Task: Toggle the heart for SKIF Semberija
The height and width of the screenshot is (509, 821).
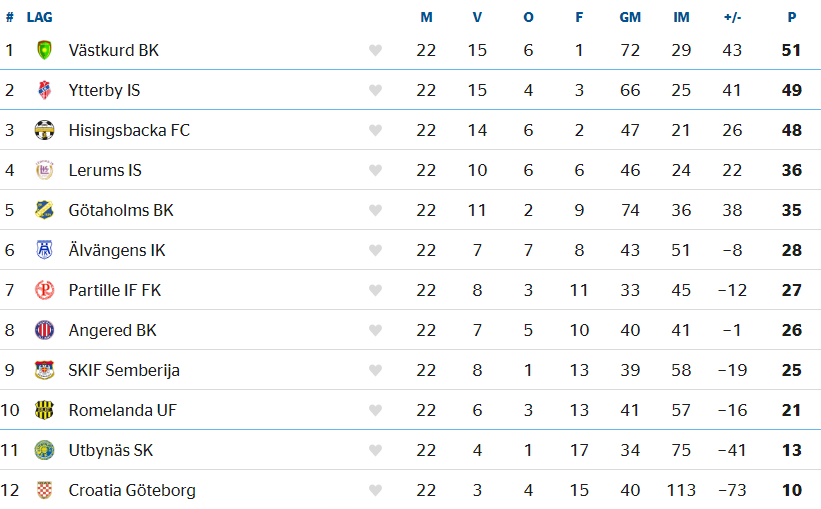Action: 375,370
